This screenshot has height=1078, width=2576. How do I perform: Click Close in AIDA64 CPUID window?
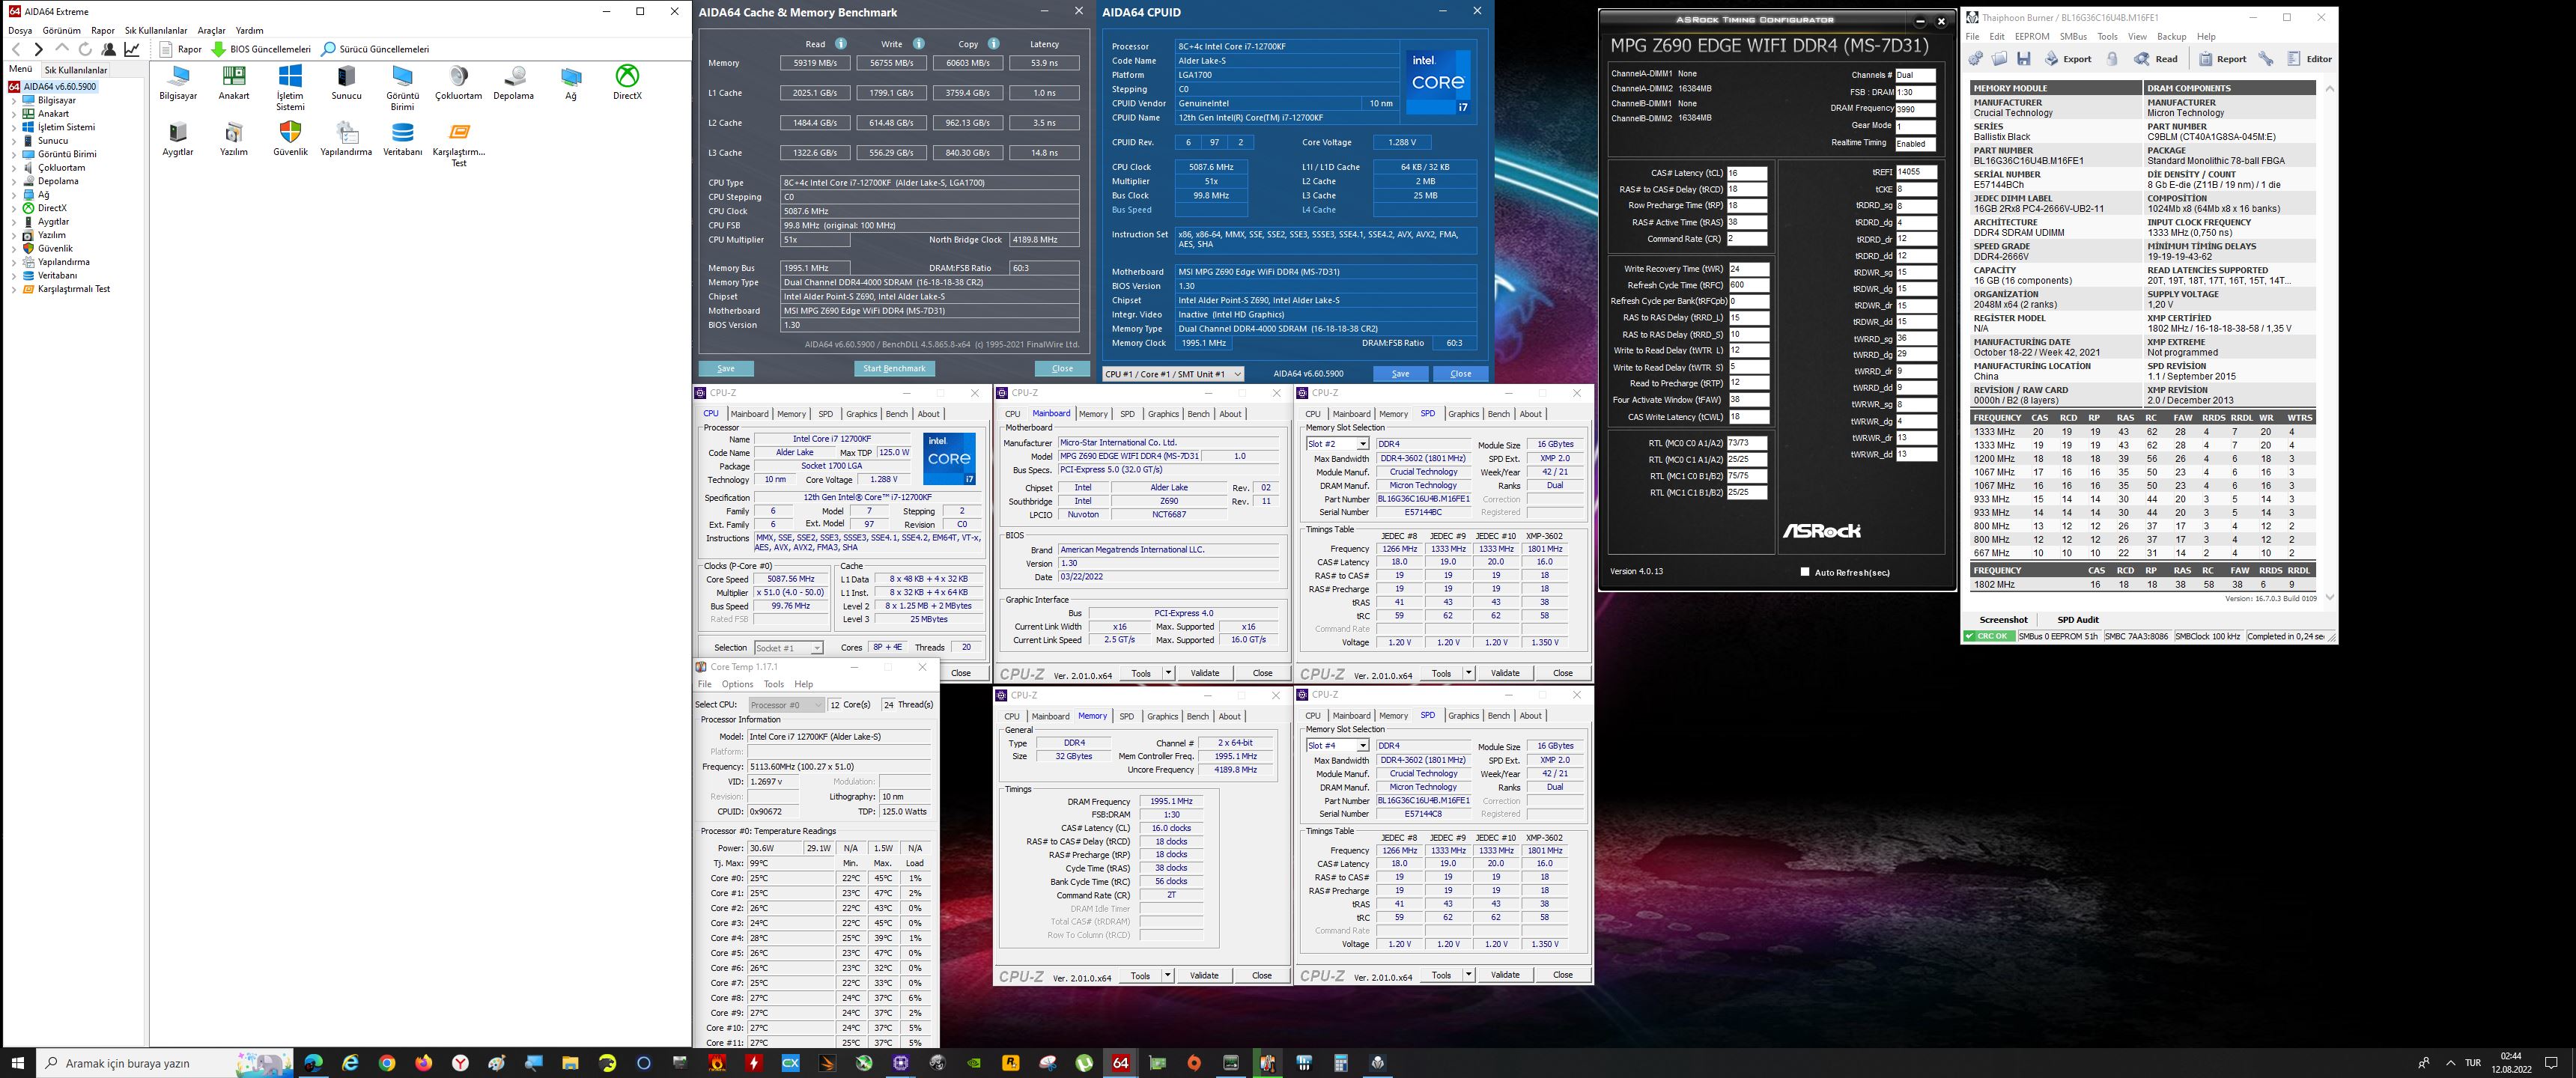[1461, 374]
